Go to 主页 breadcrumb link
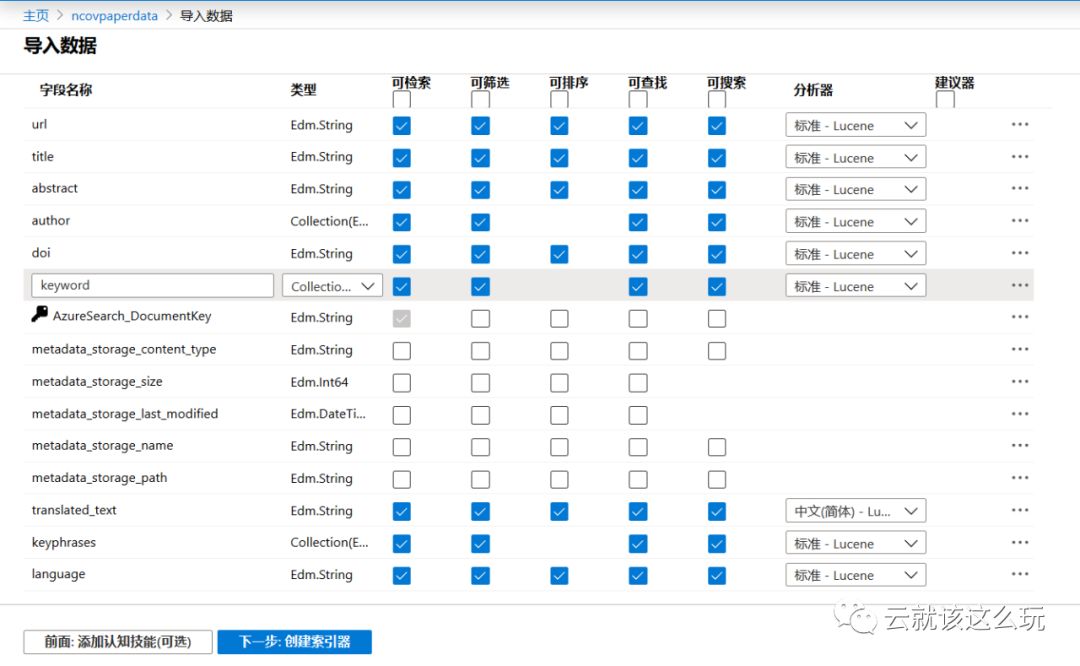Viewport: 1080px width, 666px height. pyautogui.click(x=36, y=16)
